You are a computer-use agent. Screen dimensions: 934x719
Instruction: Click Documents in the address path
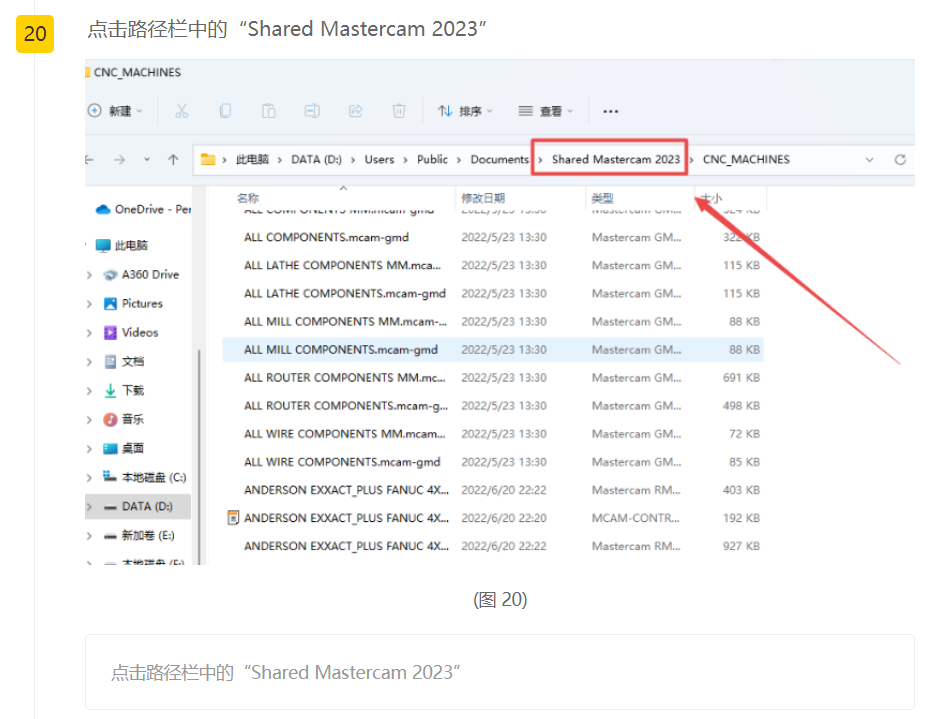[500, 160]
